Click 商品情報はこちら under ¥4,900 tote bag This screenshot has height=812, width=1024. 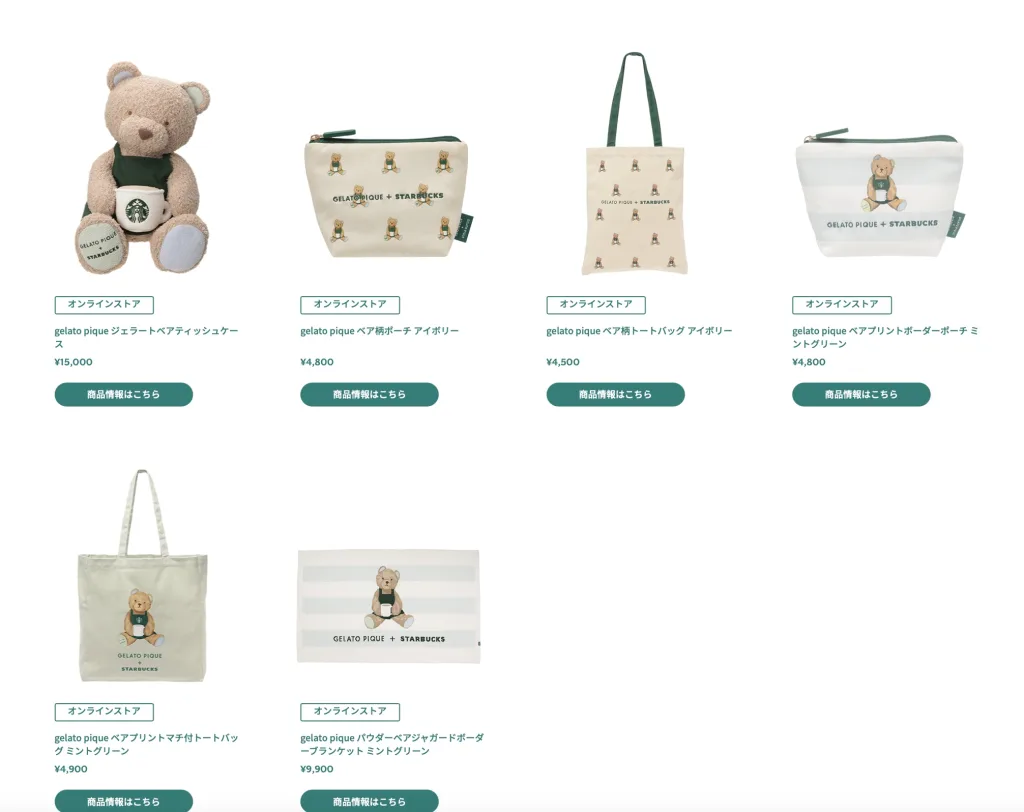(x=123, y=801)
